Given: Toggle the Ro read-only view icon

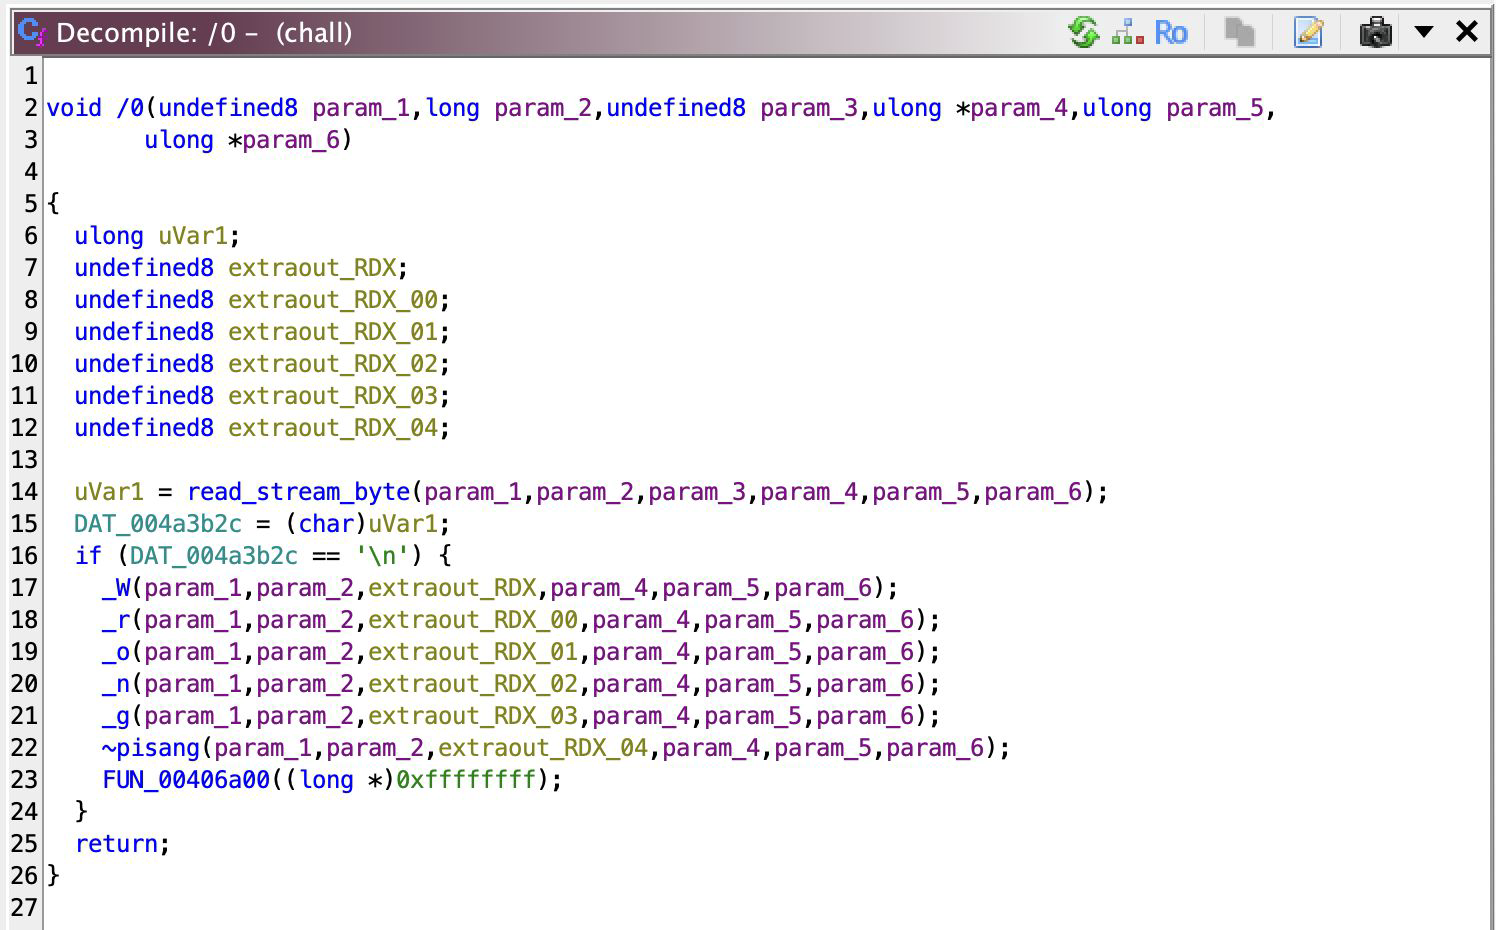Looking at the screenshot, I should point(1171,32).
